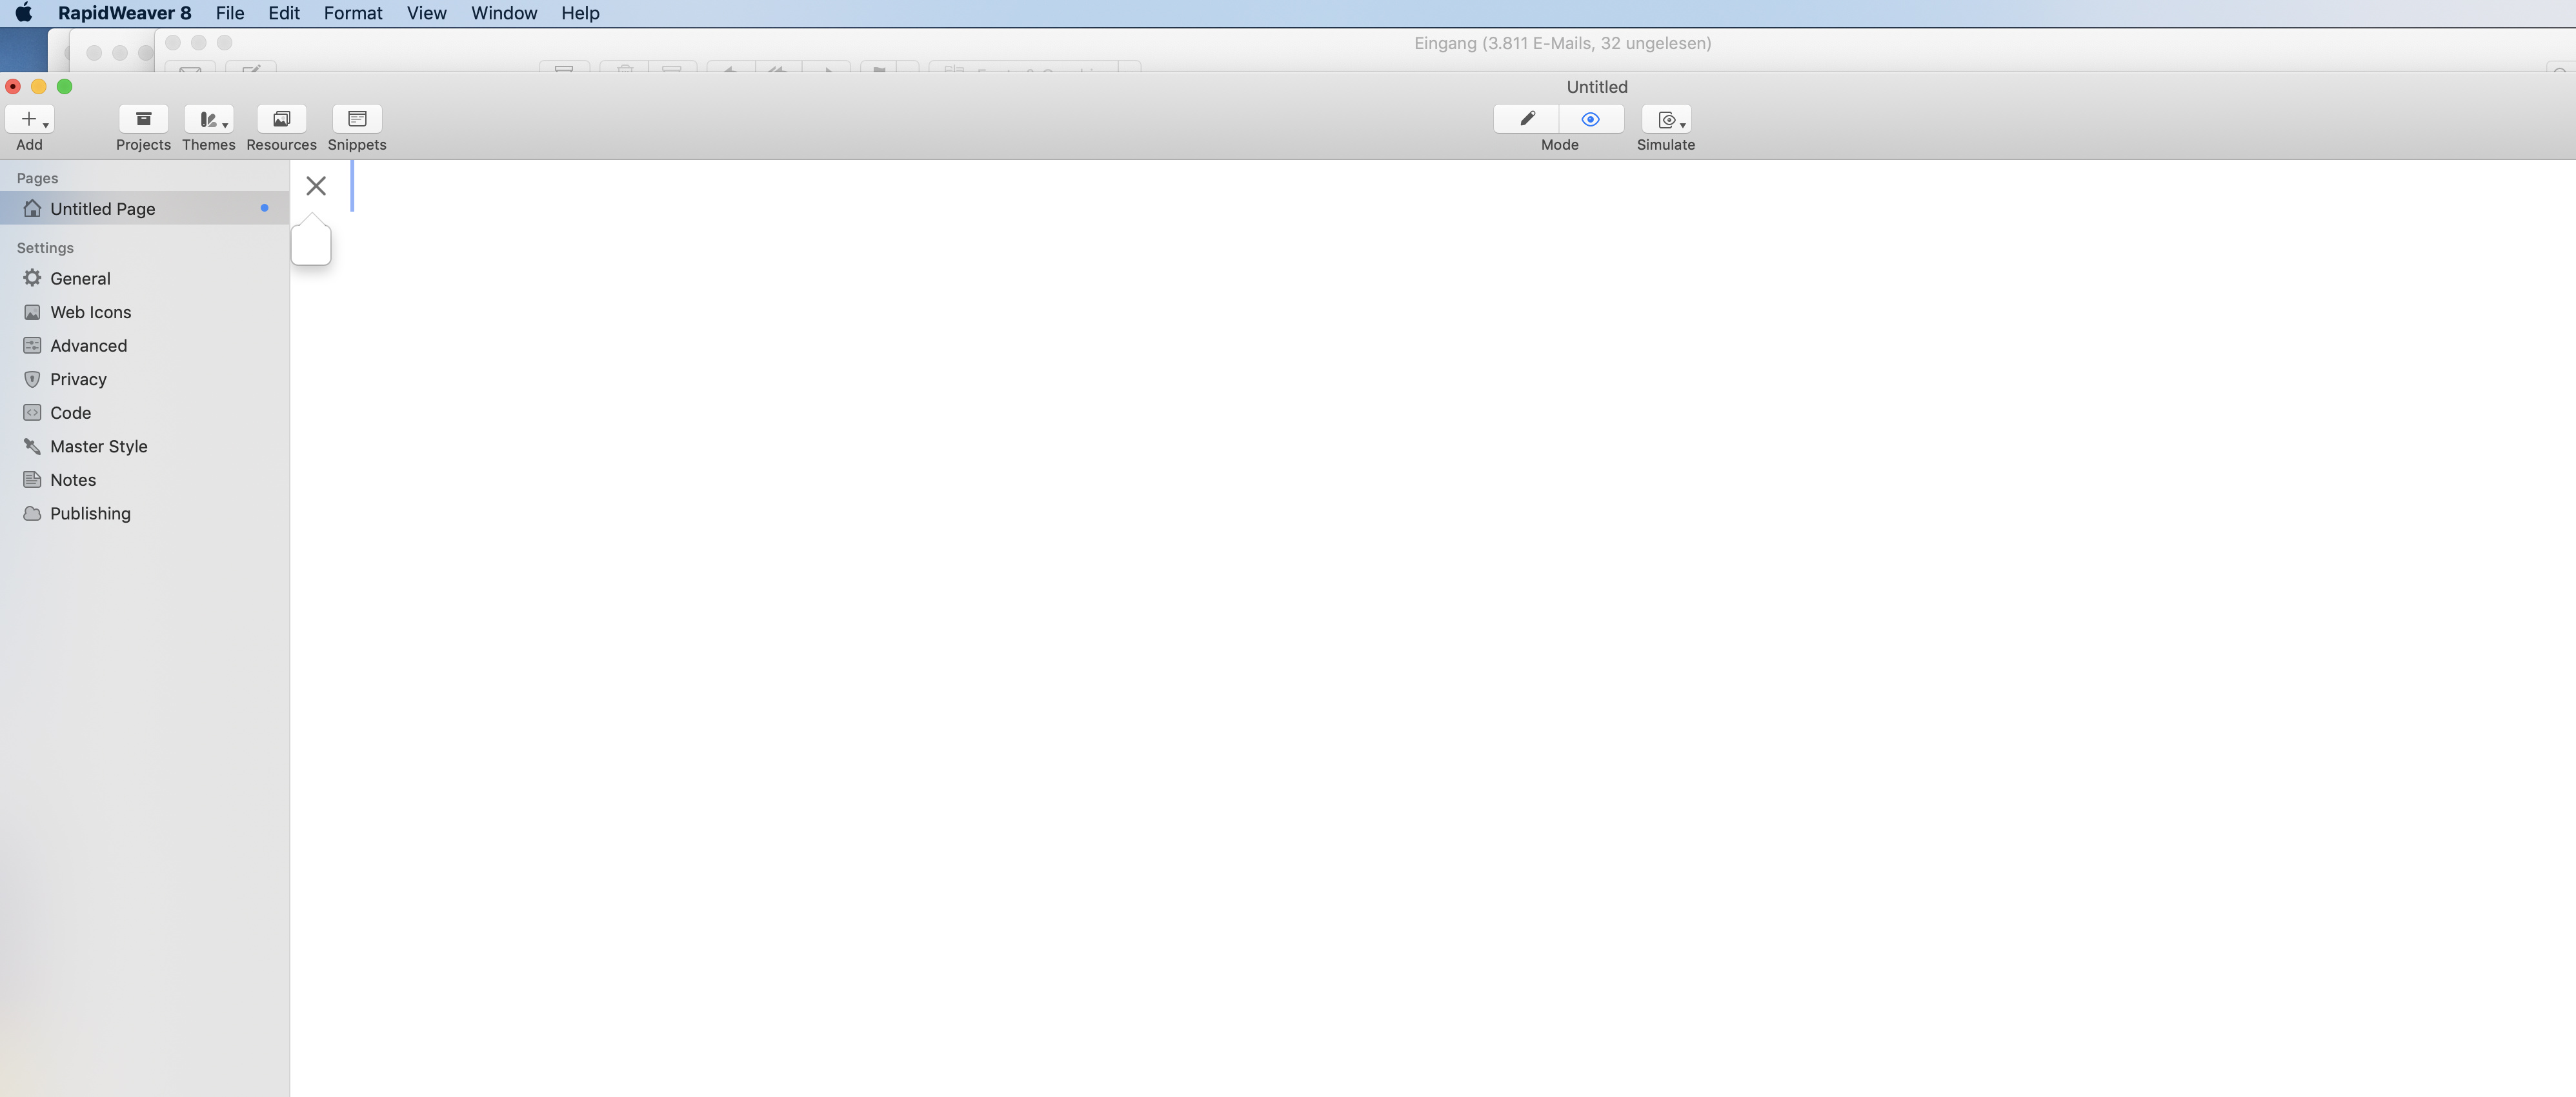Click the Privacy shield icon

[32, 379]
